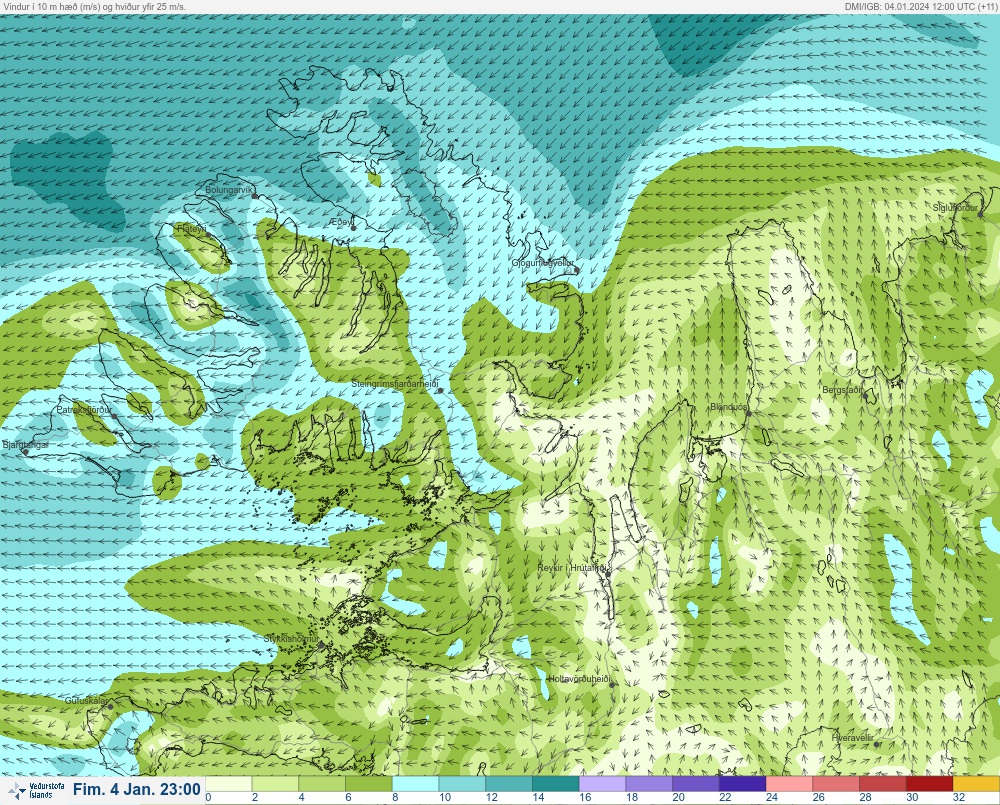
Task: Pick the 22–24 m/s dark indigo swatch
Action: 742,784
